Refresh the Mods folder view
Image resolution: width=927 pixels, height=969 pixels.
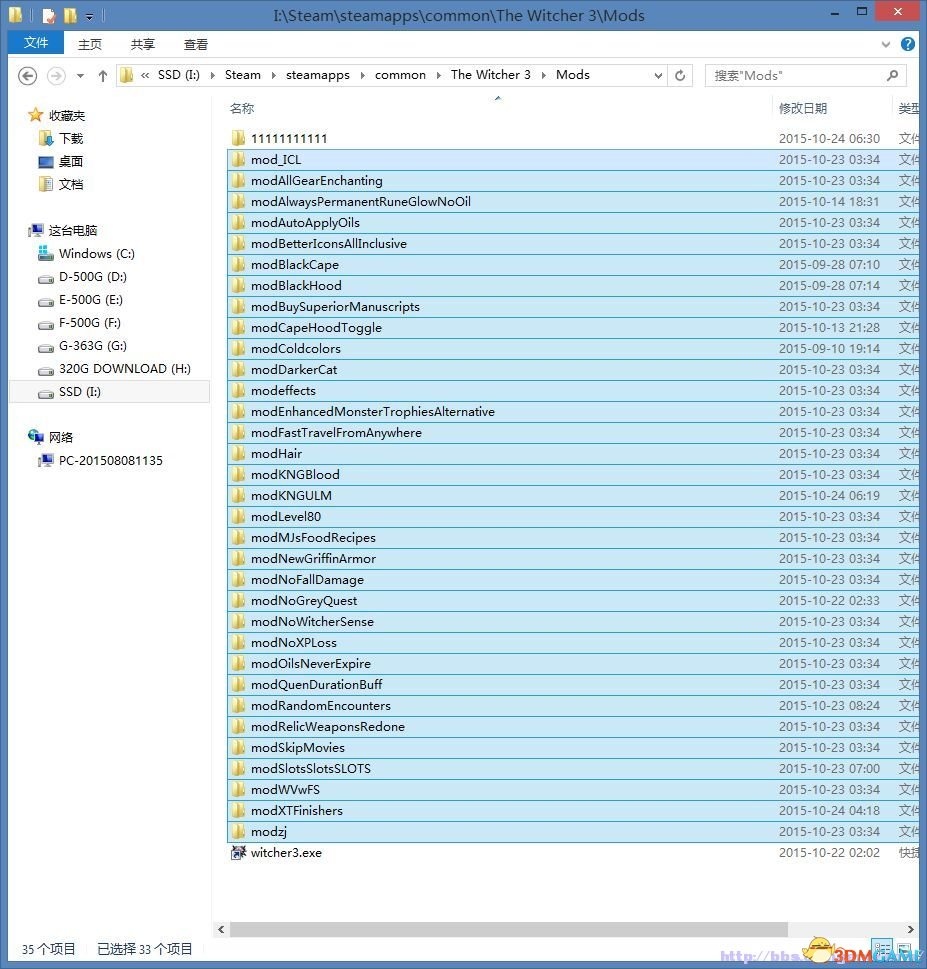[680, 75]
